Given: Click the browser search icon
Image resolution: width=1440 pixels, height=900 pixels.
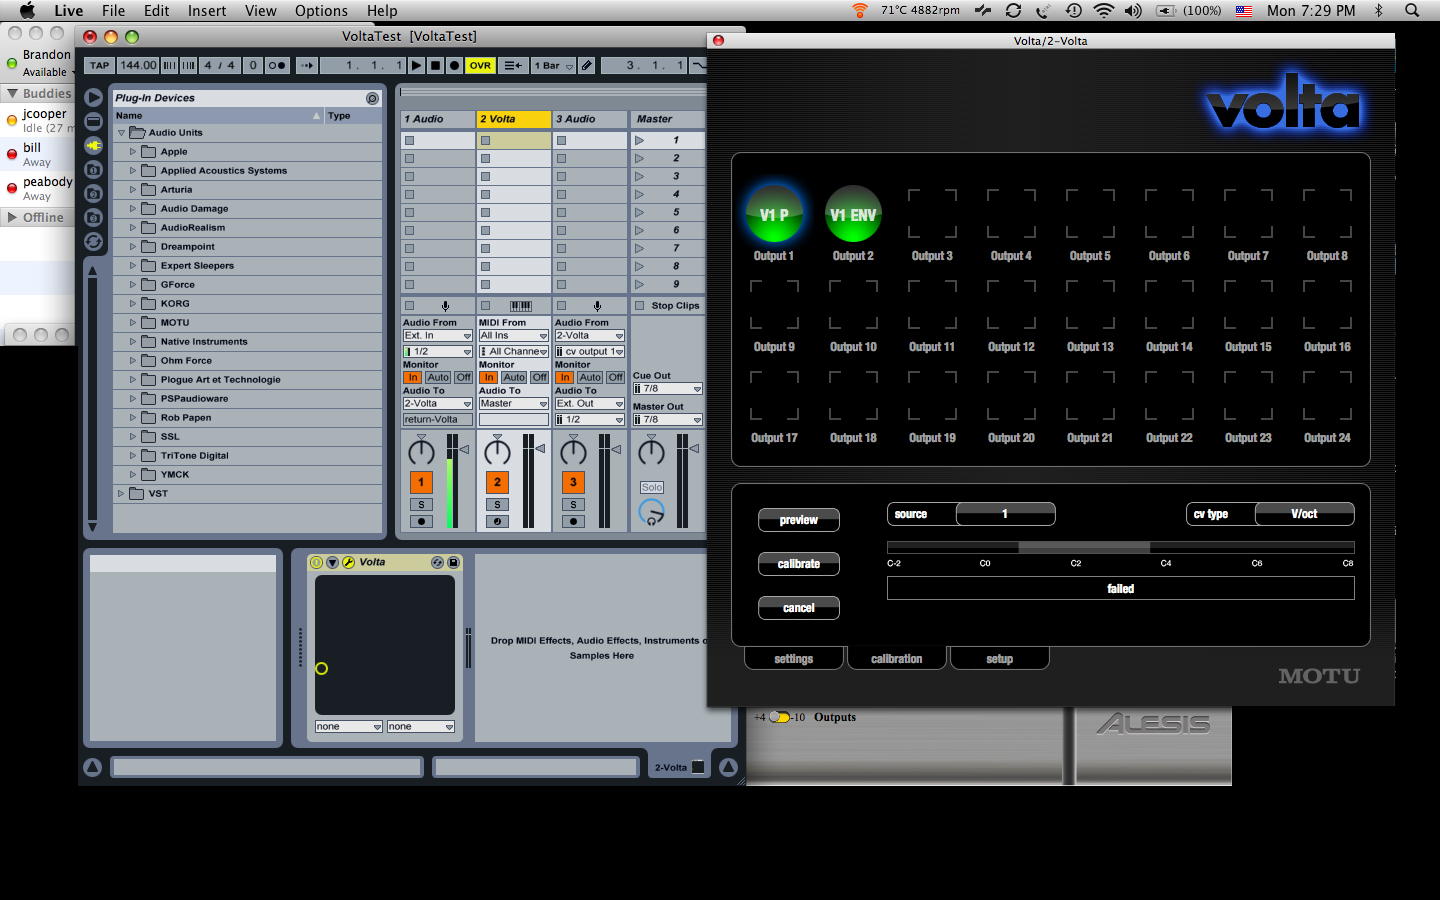Looking at the screenshot, I should point(372,98).
